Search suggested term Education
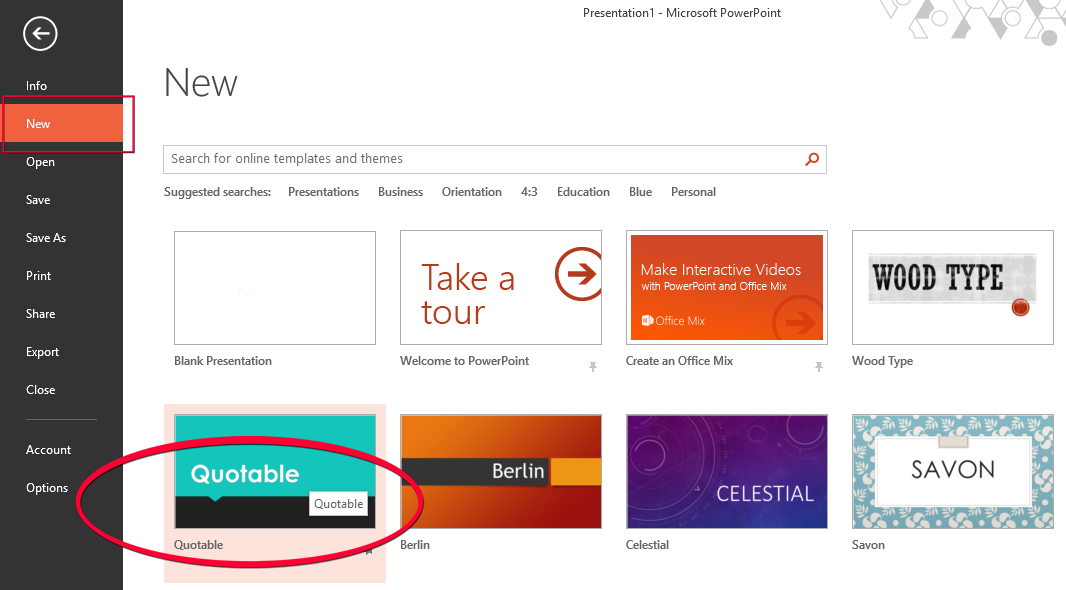The height and width of the screenshot is (590, 1066). [583, 192]
